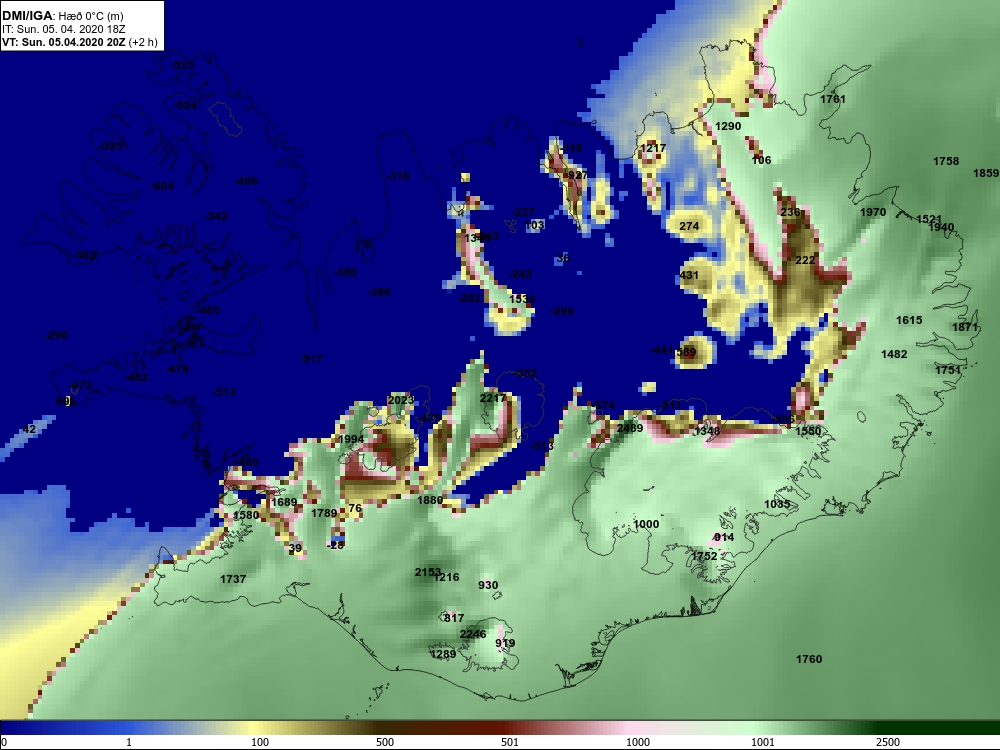Click the map value 1482
Screen dimensions: 1000x750
[894, 355]
